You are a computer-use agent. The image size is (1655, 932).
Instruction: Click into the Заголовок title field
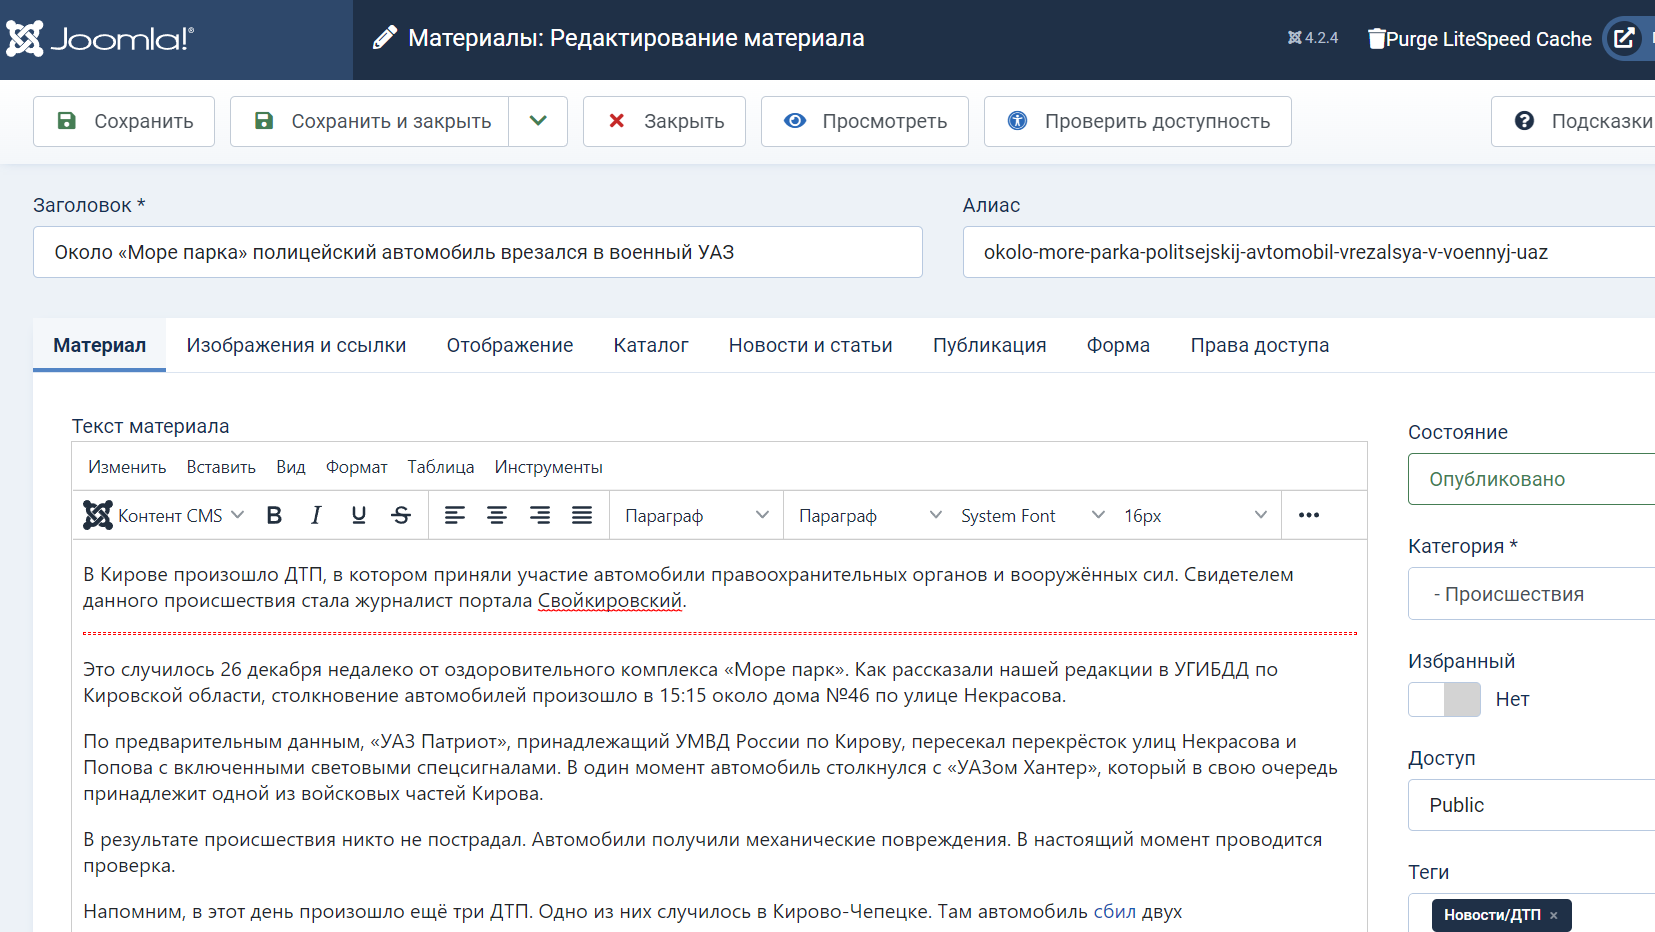coord(477,252)
